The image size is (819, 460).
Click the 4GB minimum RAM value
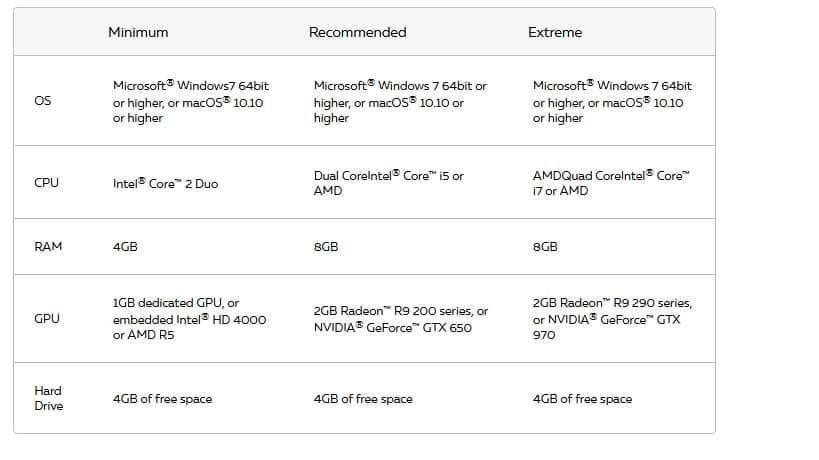click(125, 246)
